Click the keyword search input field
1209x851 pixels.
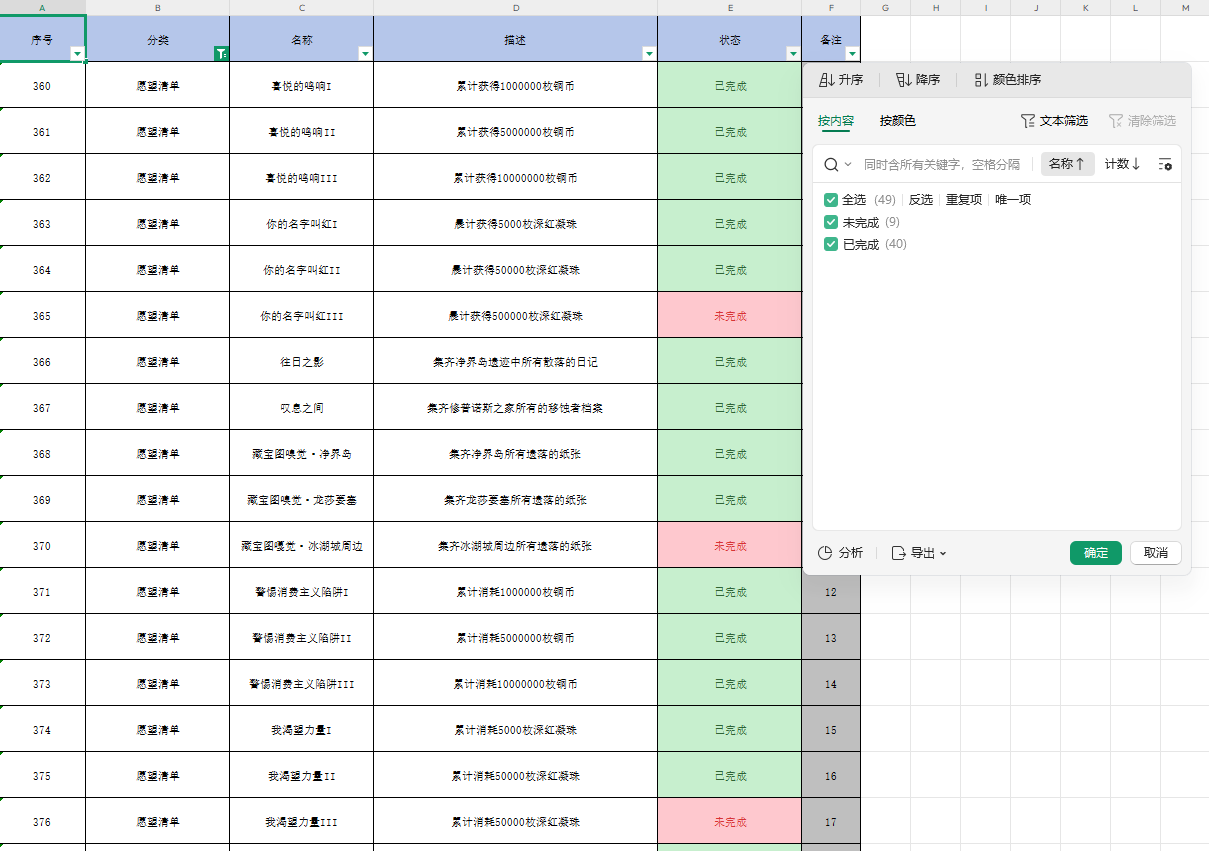tap(941, 164)
